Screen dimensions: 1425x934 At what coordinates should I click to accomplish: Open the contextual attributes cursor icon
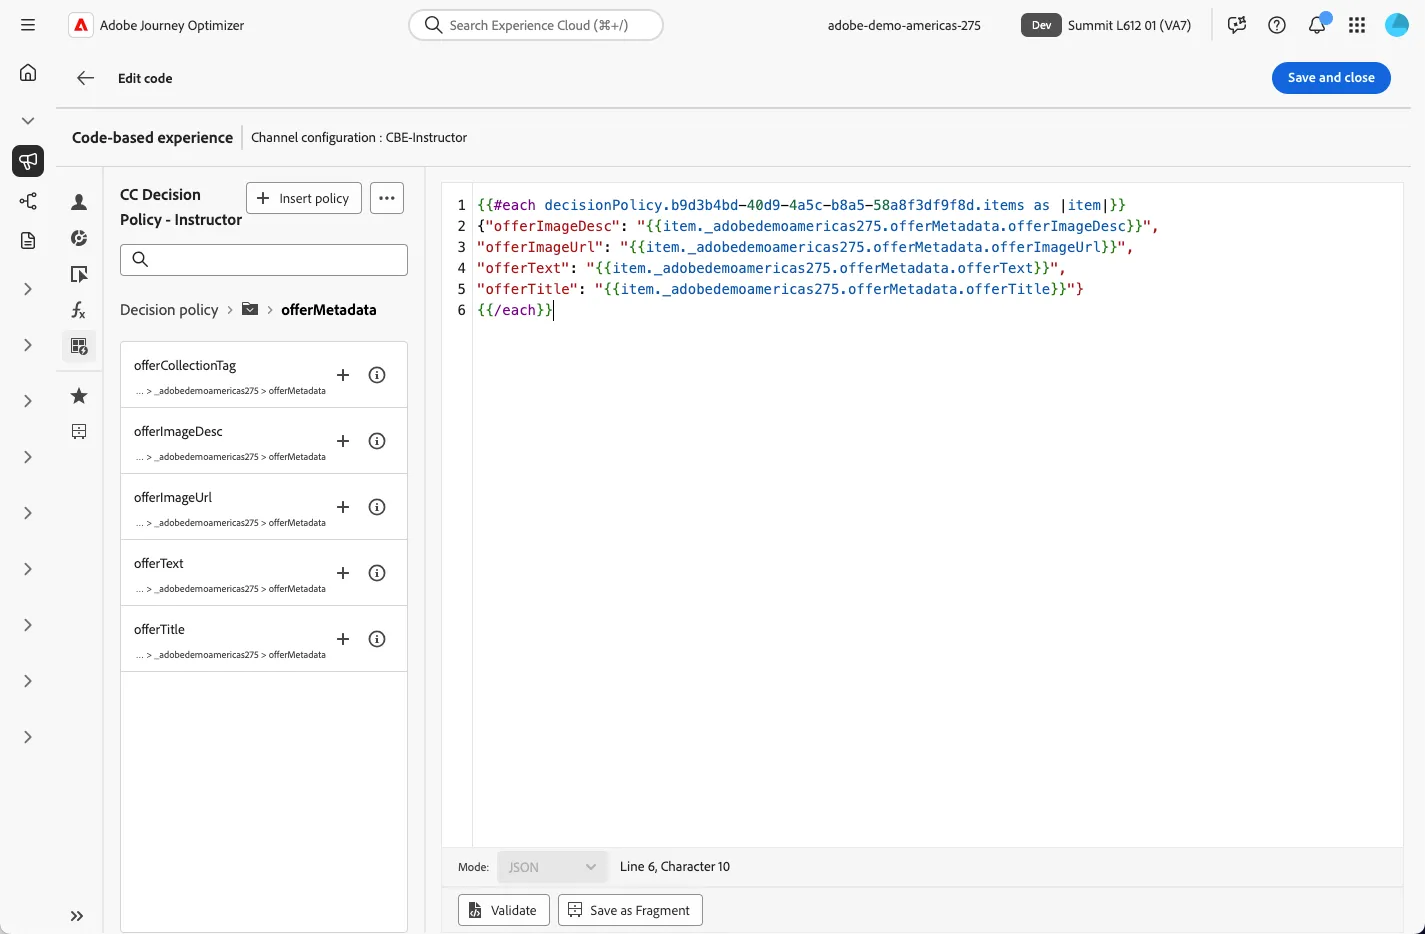pos(79,274)
